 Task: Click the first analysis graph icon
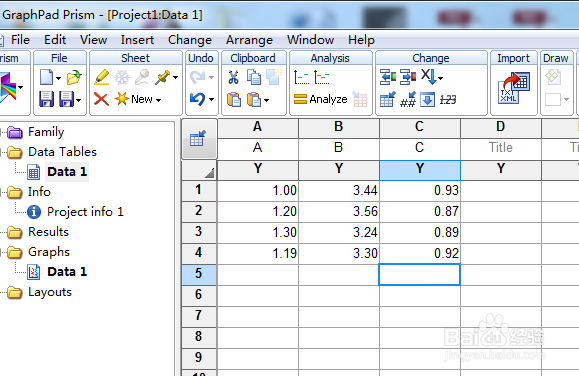(301, 78)
